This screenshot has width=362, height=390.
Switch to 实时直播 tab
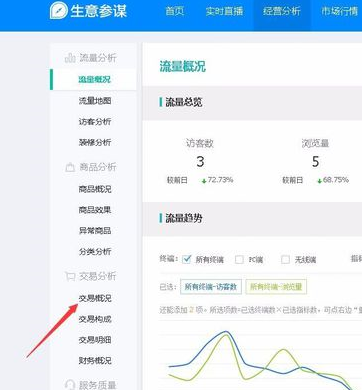[224, 11]
